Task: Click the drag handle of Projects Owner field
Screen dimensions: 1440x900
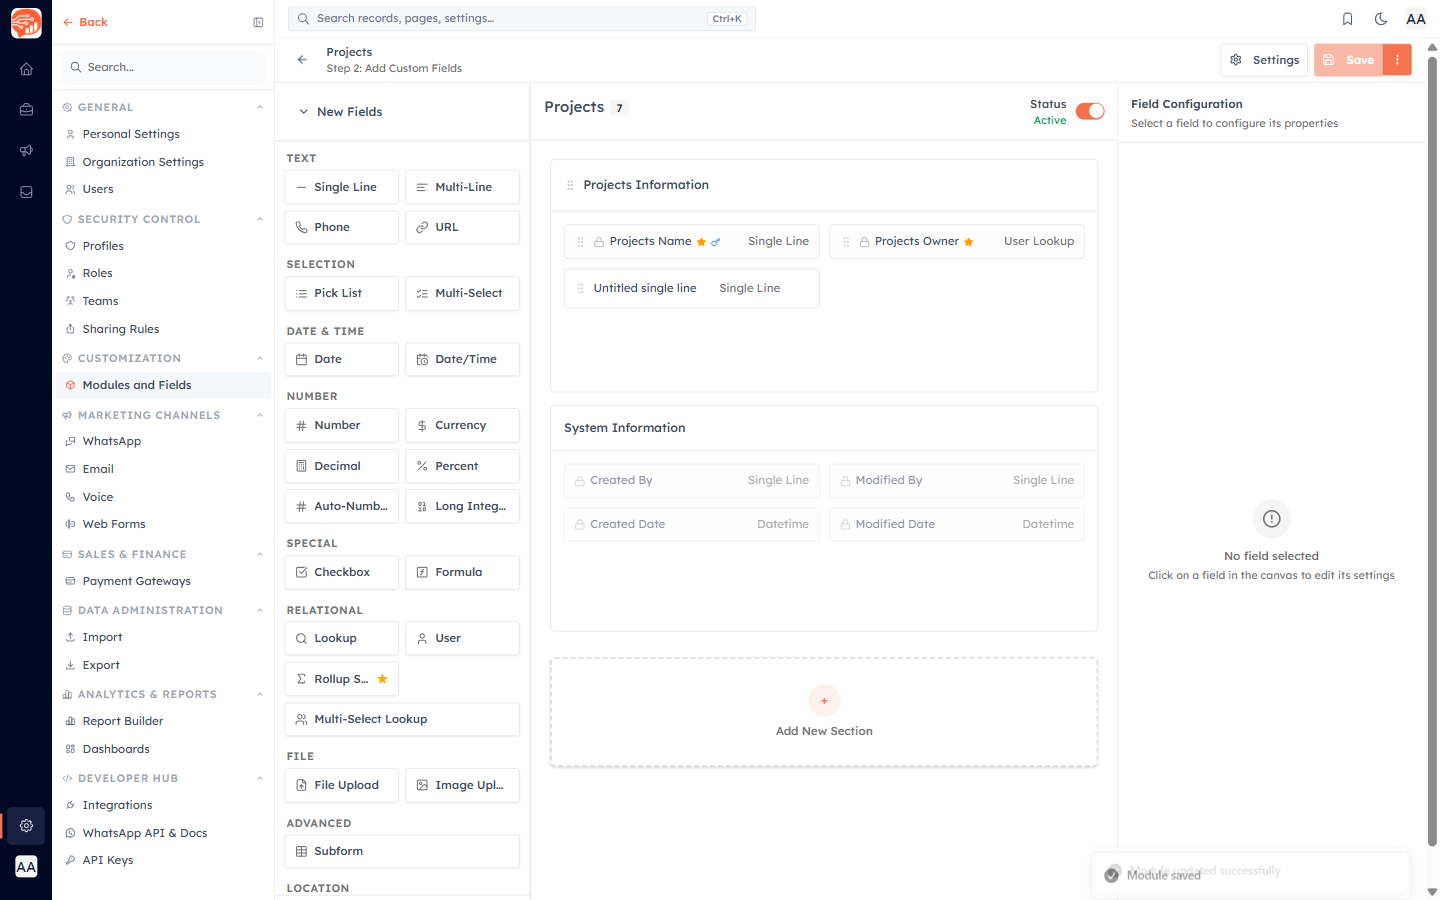Action: 846,242
